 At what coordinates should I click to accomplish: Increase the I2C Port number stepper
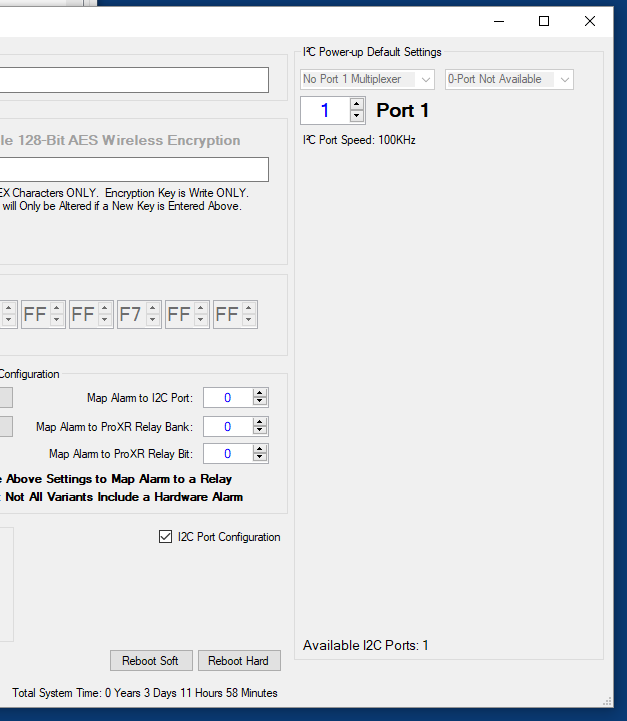(357, 104)
